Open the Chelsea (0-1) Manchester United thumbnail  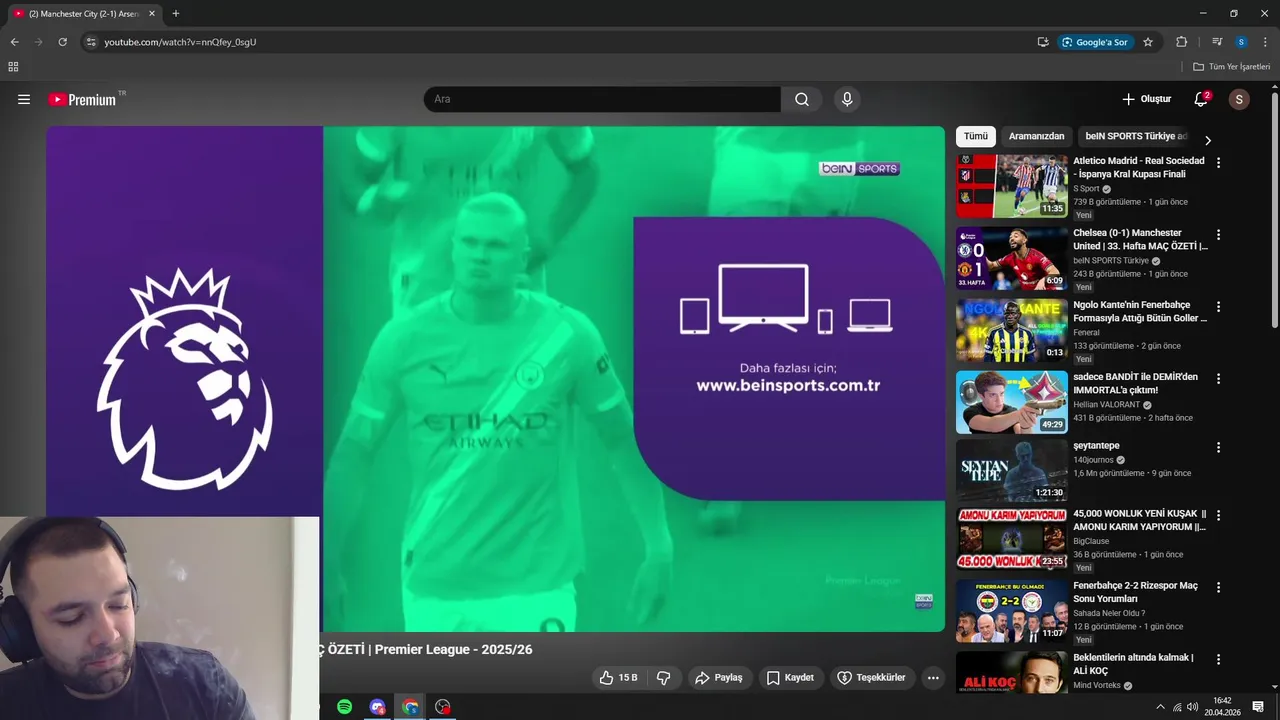click(x=1012, y=258)
